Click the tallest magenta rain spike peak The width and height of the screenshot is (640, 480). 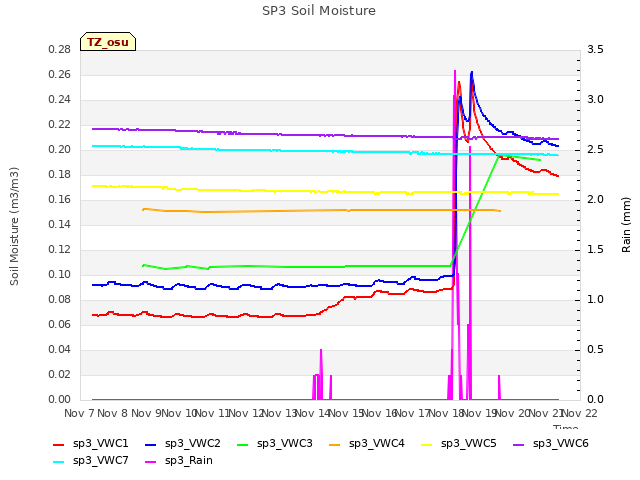tap(455, 71)
